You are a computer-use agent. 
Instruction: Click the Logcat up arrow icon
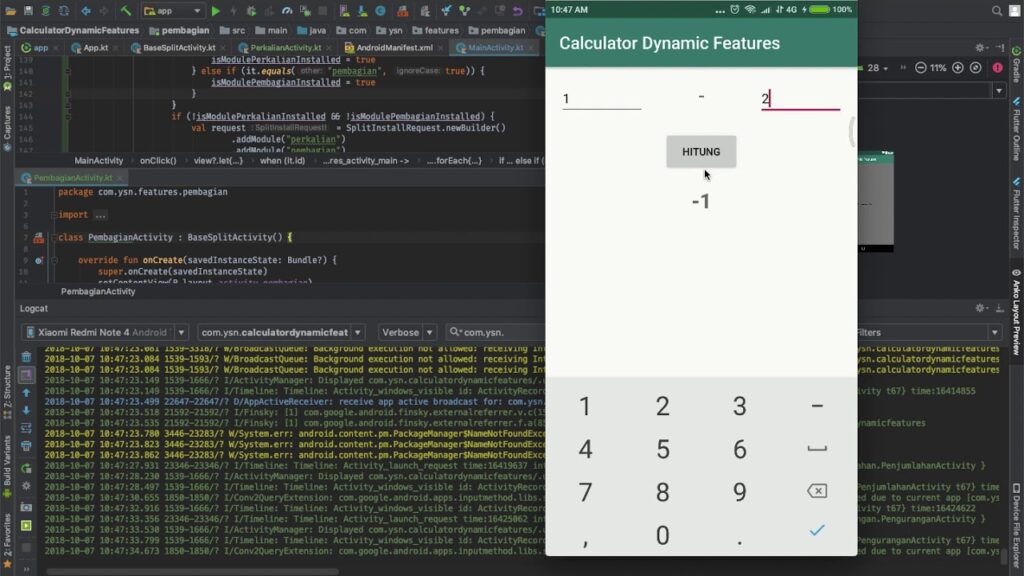pos(26,392)
